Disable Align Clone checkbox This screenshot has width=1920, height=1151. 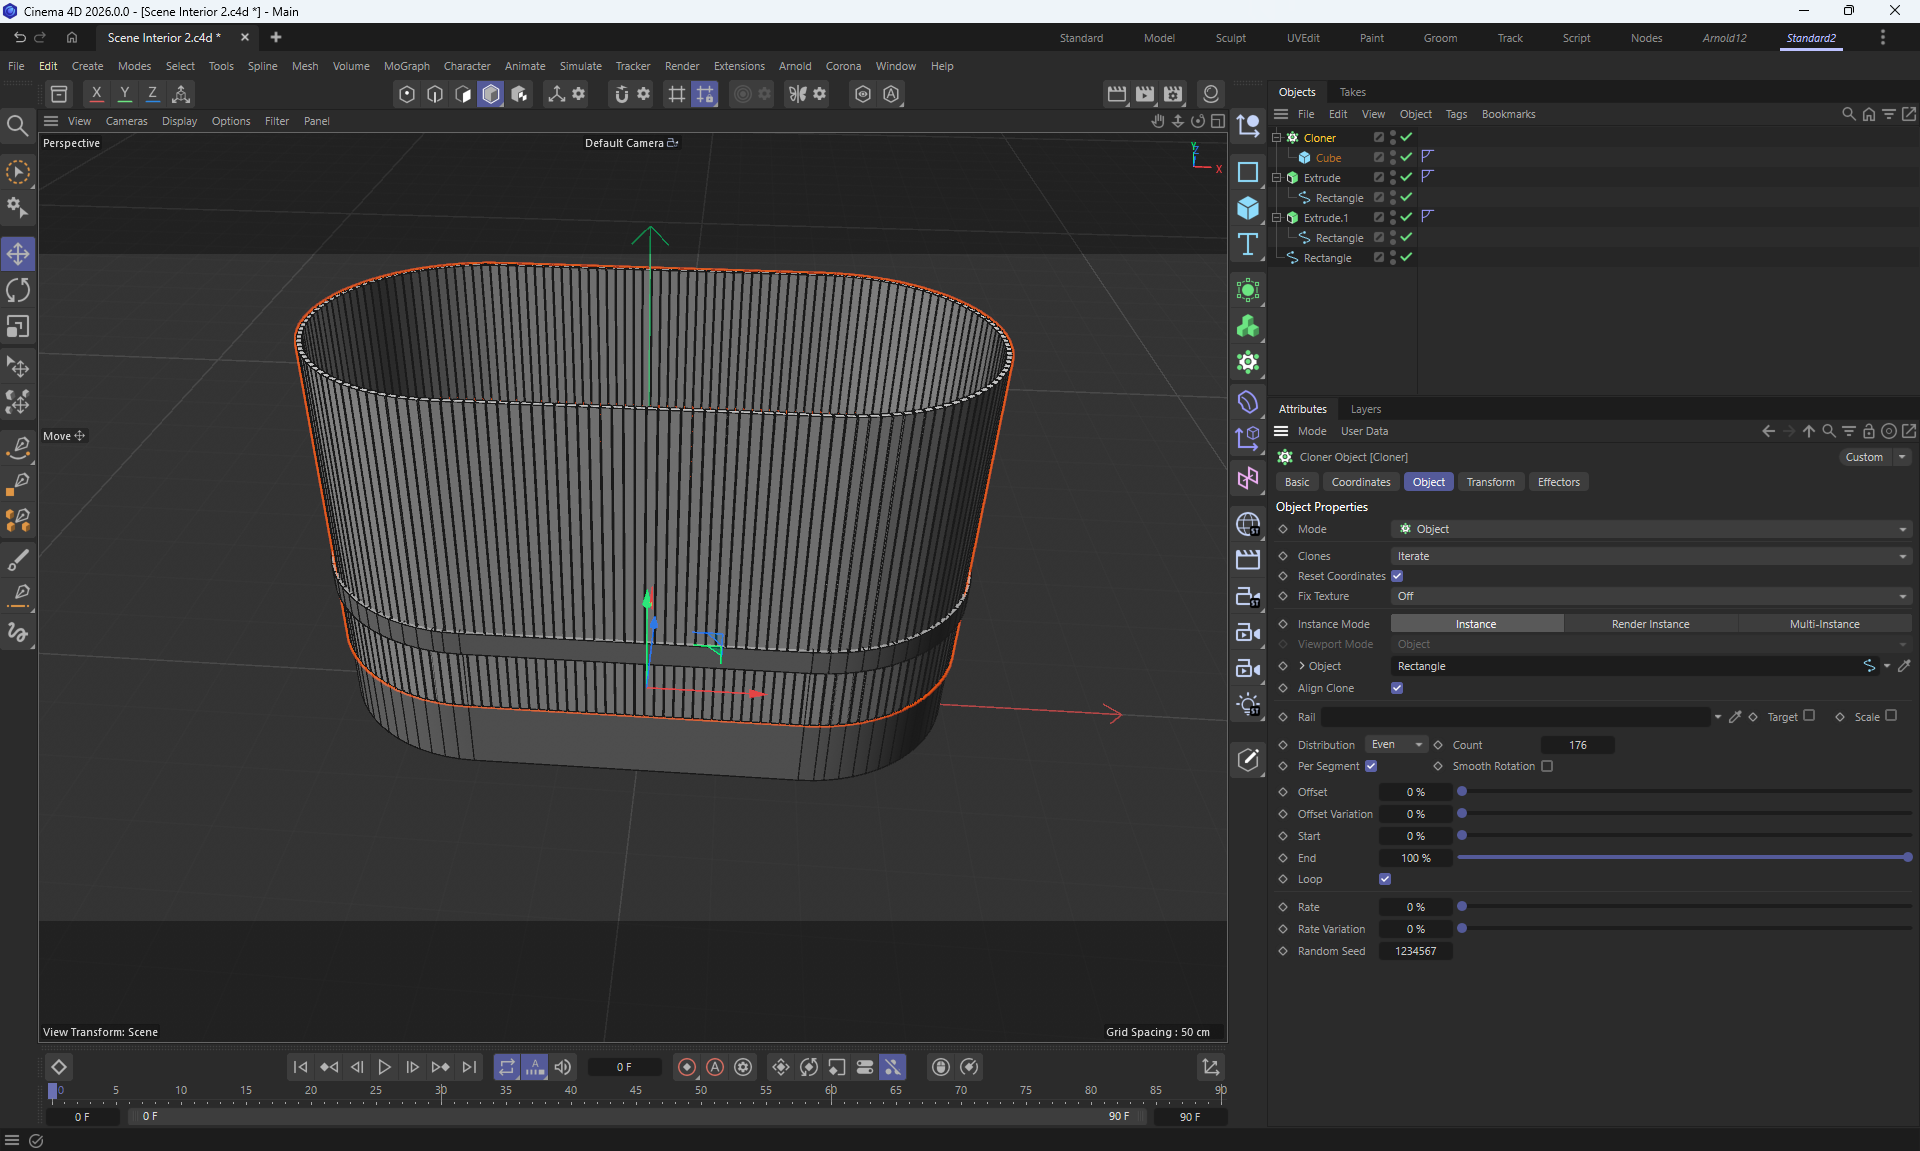point(1397,688)
